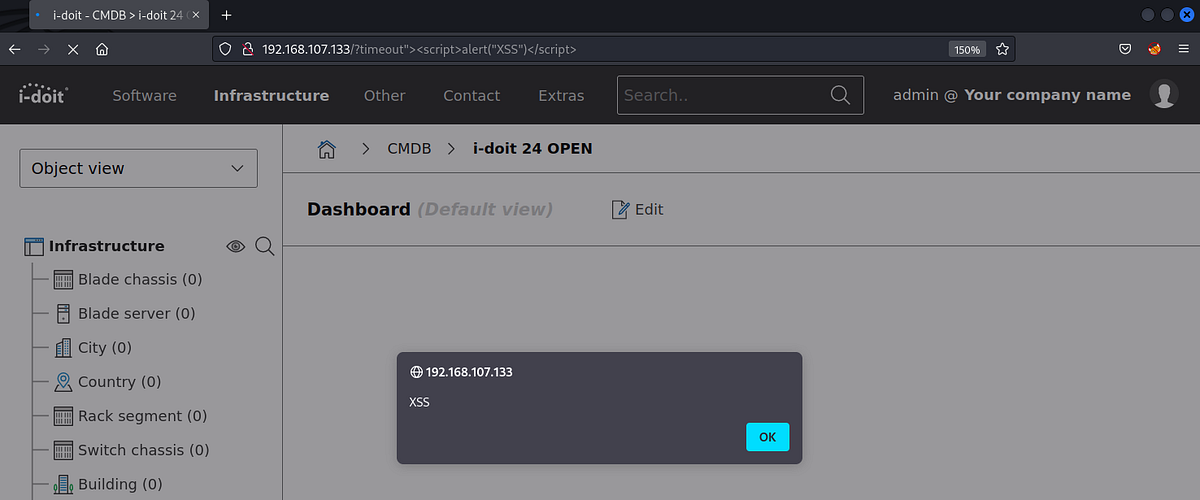1200x500 pixels.
Task: Open a new browser tab
Action: pos(226,15)
